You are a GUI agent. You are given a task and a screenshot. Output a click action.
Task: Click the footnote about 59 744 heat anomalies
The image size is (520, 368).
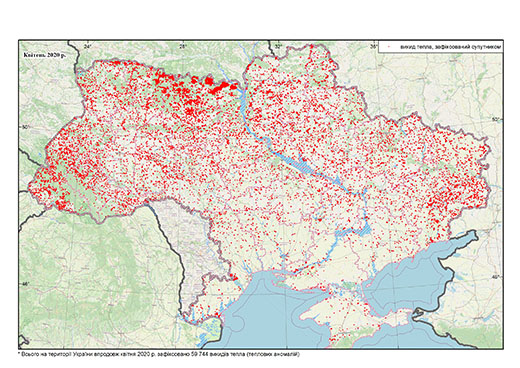(x=160, y=354)
